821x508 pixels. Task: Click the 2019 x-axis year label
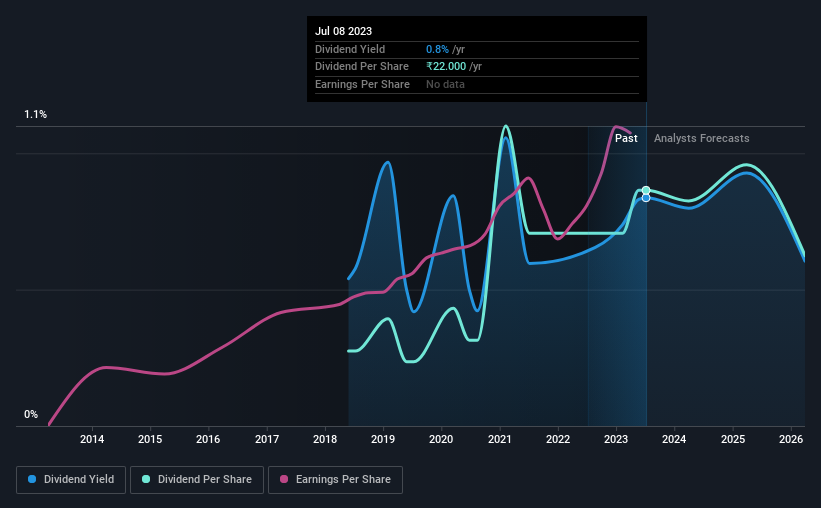tap(383, 439)
